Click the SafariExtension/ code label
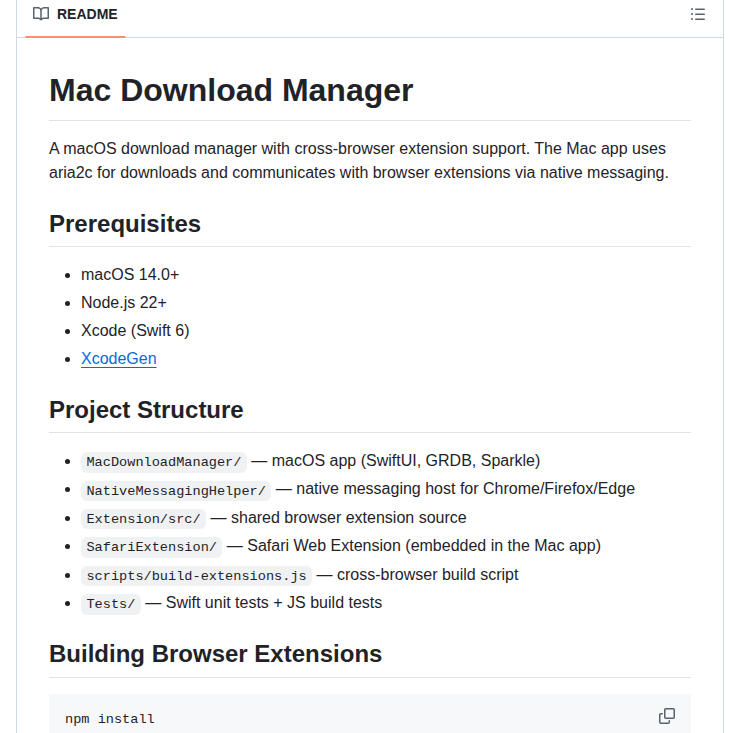The image size is (740, 733). coord(151,547)
